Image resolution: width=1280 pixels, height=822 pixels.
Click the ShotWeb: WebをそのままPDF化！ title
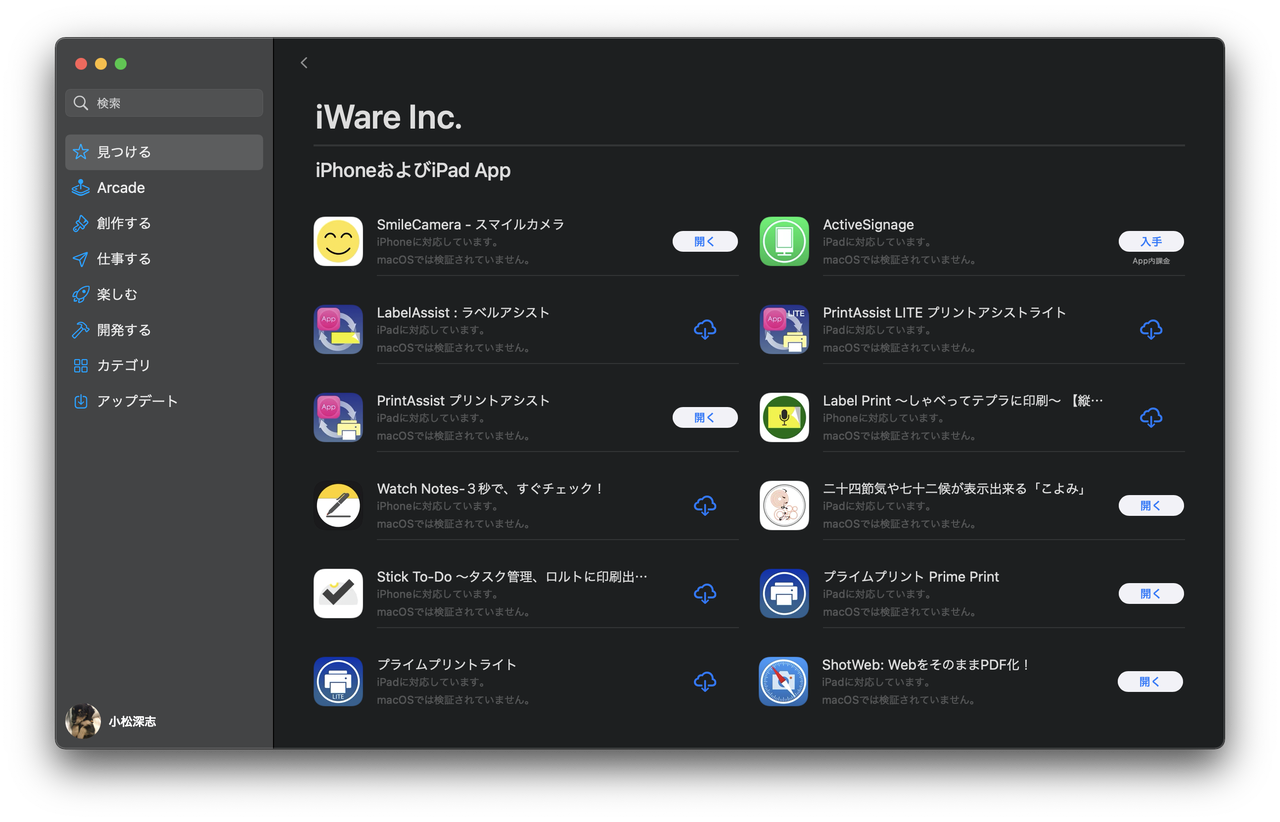(x=926, y=664)
